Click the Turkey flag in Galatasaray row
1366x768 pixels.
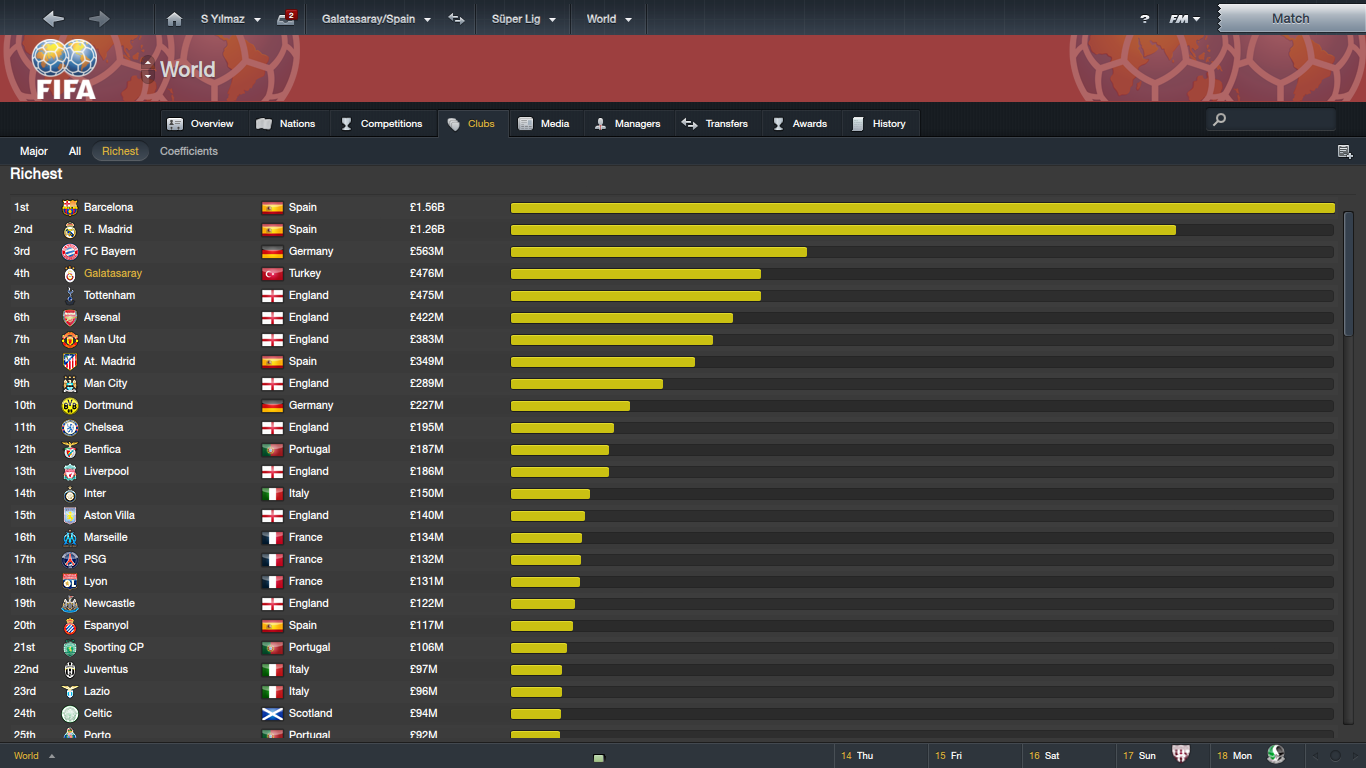(272, 274)
